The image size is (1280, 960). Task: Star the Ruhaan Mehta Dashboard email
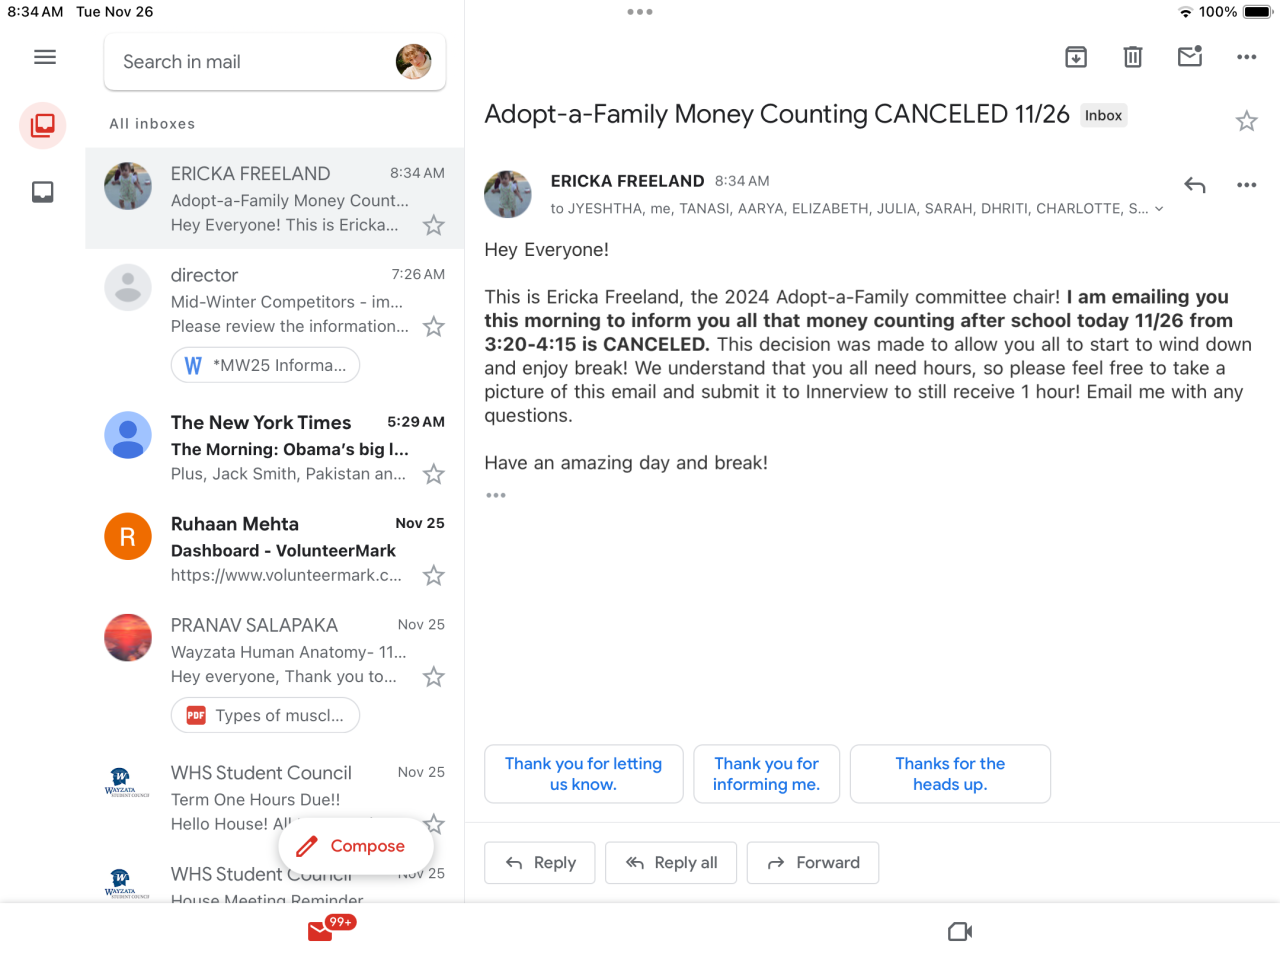433,575
